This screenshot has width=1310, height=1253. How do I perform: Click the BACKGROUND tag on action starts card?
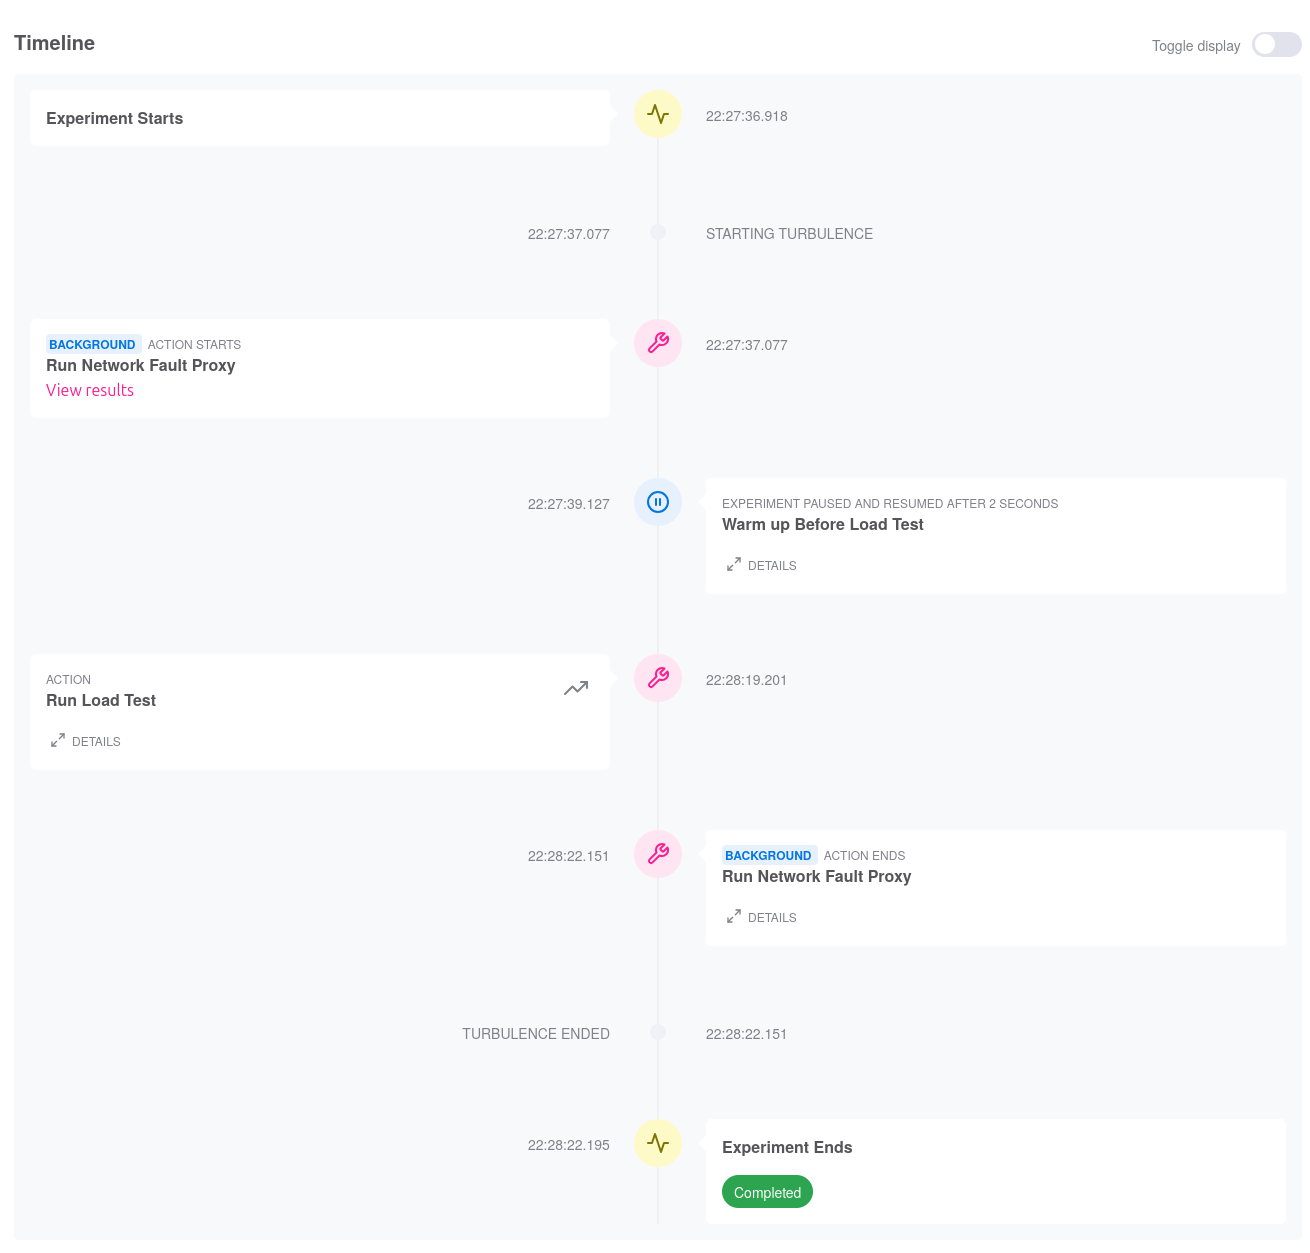pyautogui.click(x=92, y=344)
